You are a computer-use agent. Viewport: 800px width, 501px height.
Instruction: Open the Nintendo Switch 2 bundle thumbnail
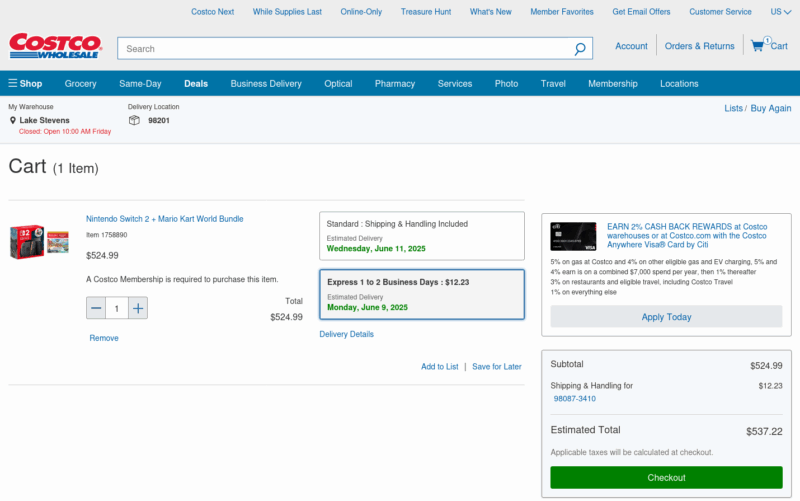coord(39,241)
